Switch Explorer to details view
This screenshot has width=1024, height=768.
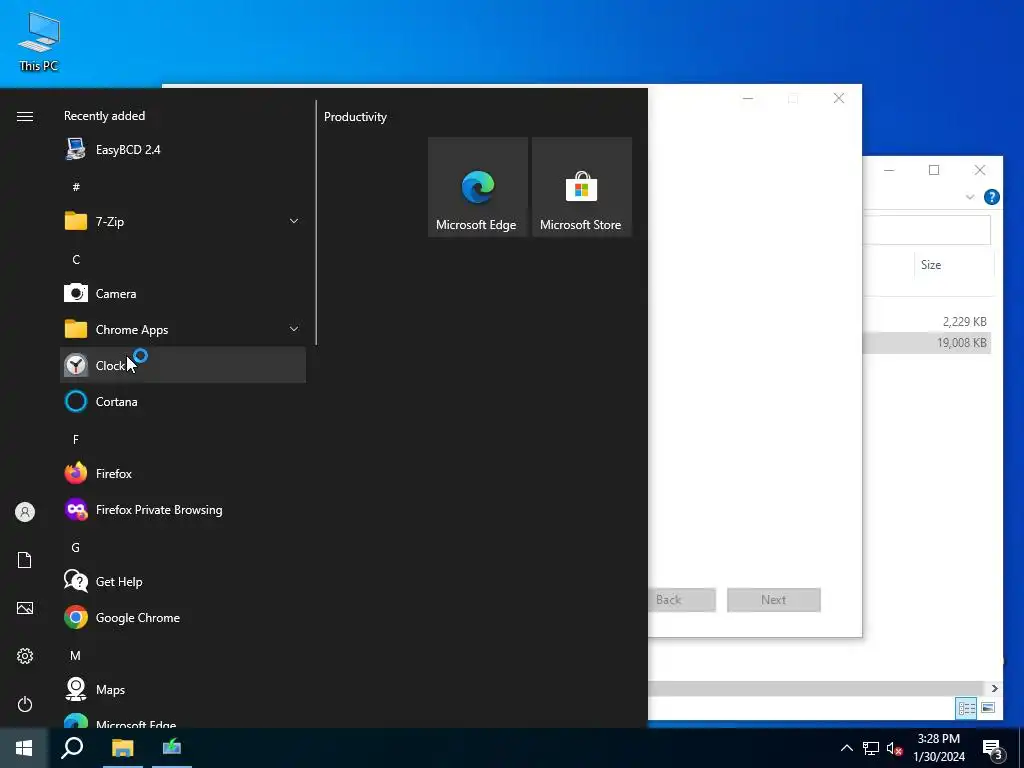click(967, 708)
